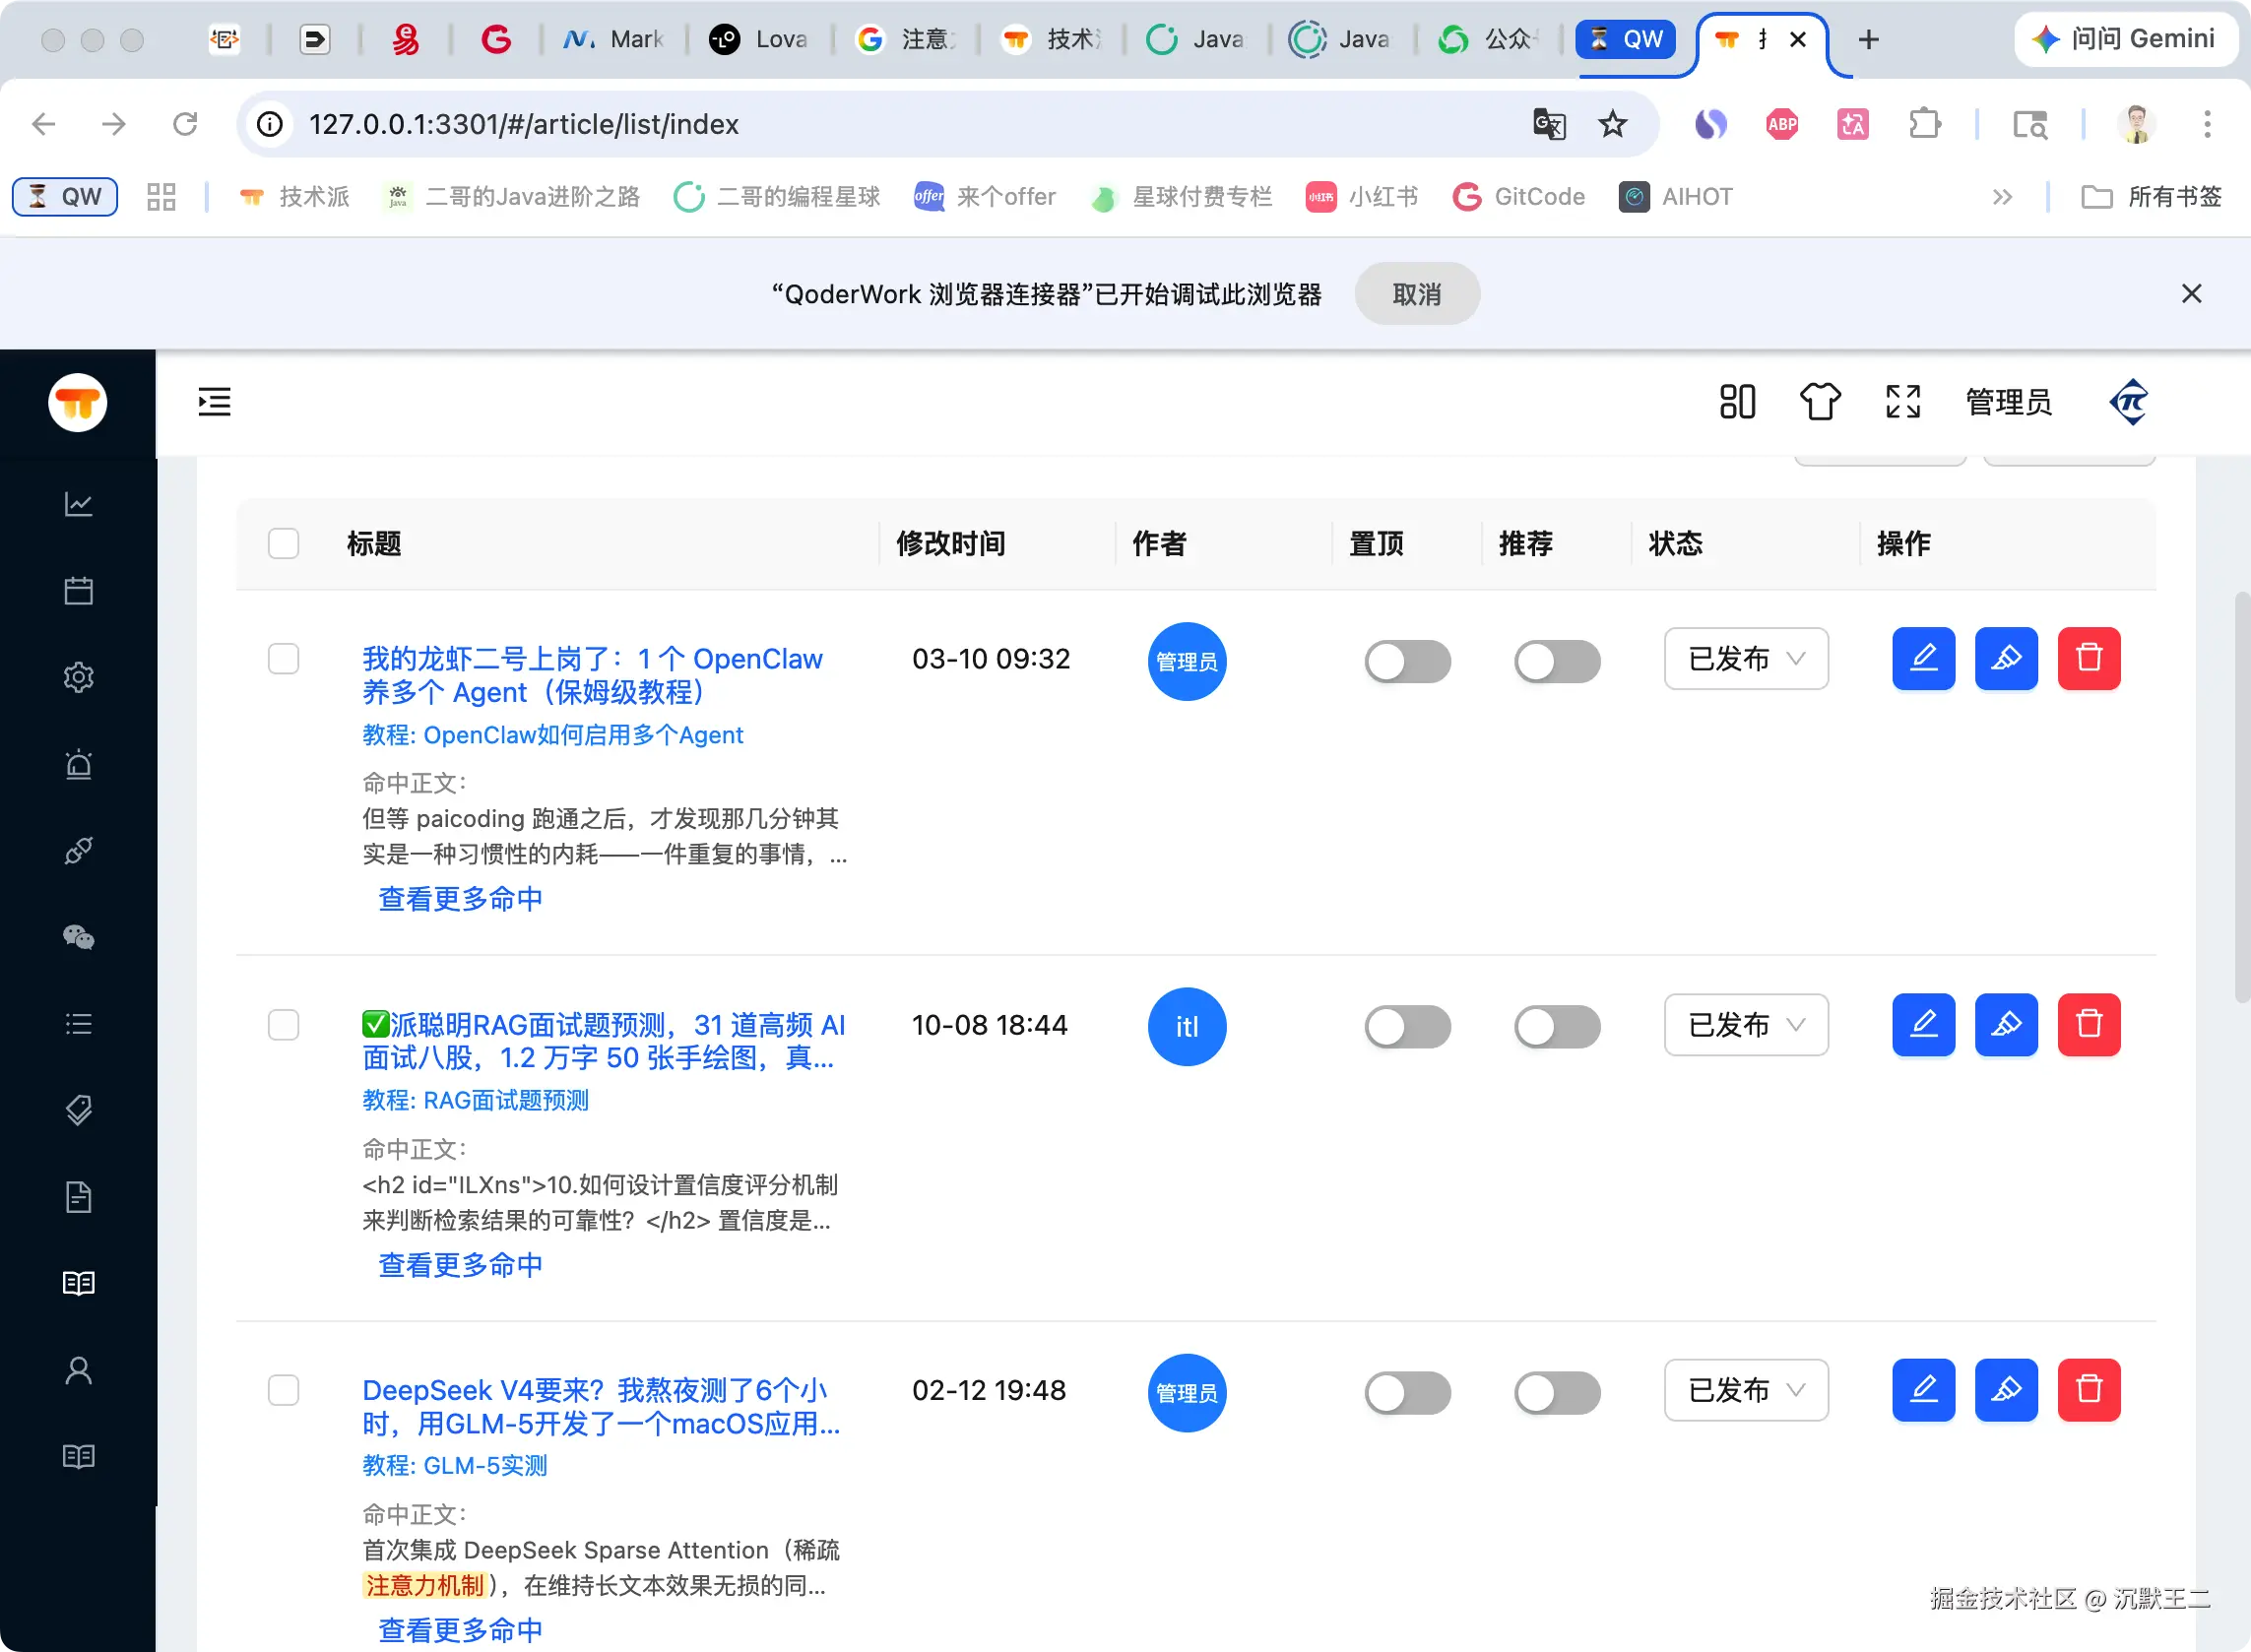Toggle 置顶 switch for DeepSeek V4 article

(x=1407, y=1393)
